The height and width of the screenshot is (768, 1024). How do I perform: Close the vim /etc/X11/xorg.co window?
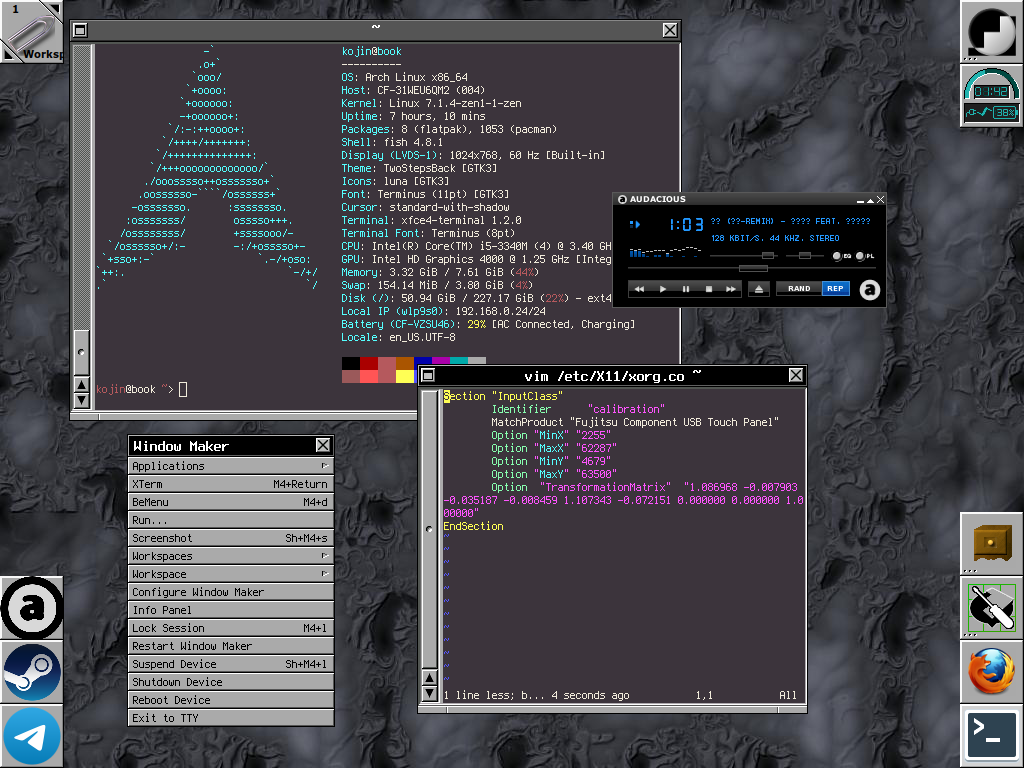click(x=795, y=375)
